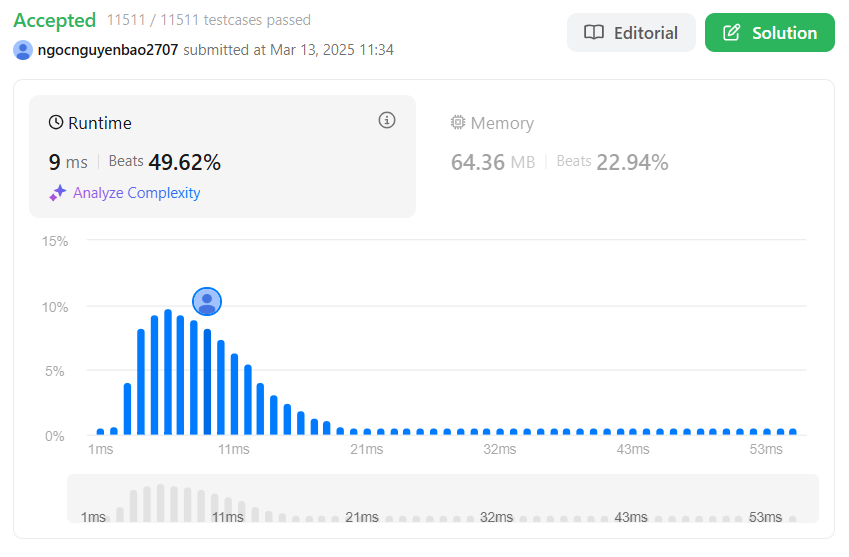Click the sparkle icon beside Analyze Complexity
This screenshot has width=849, height=557.
point(57,193)
